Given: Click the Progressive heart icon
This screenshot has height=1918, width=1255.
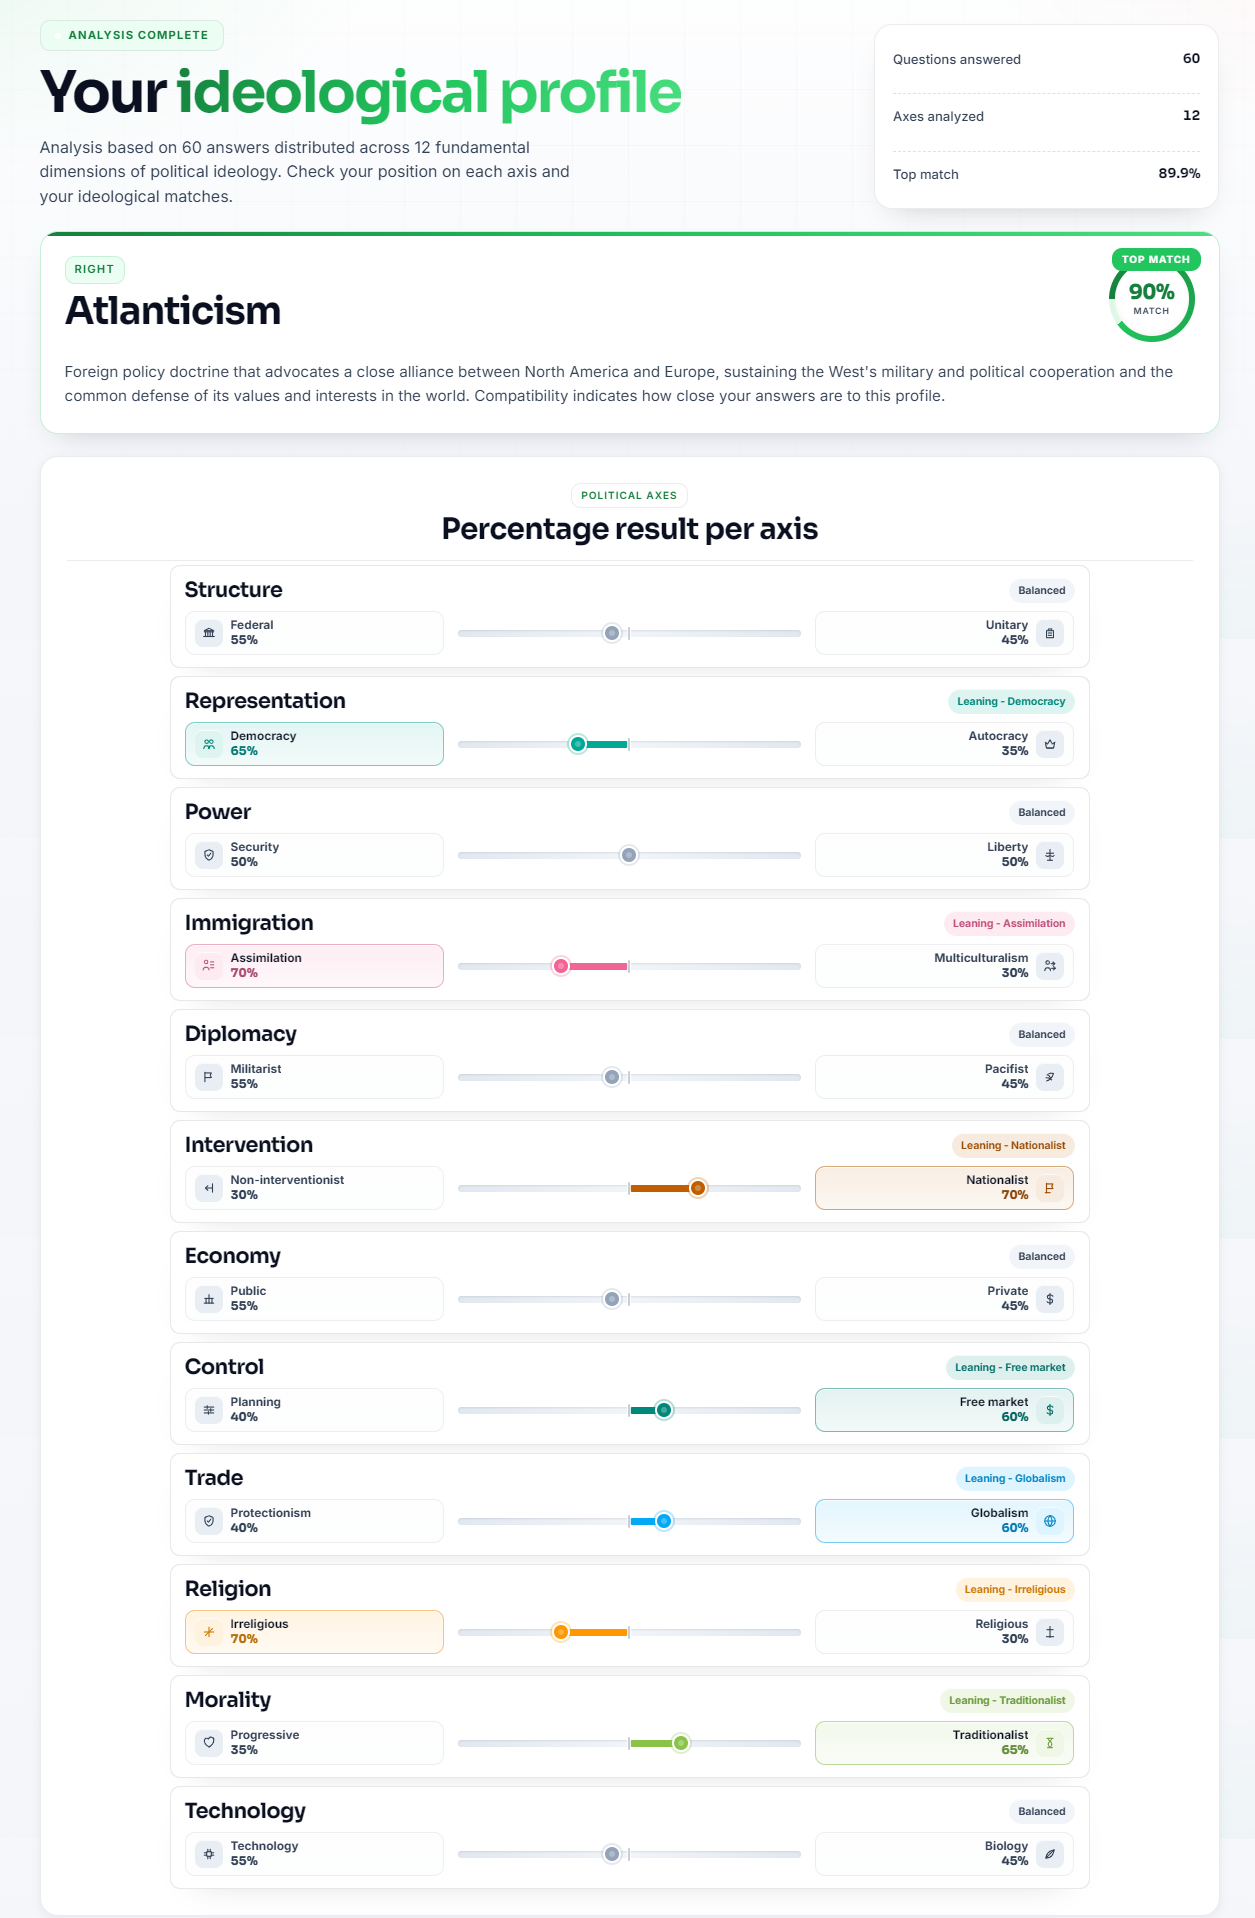Looking at the screenshot, I should (x=209, y=1743).
